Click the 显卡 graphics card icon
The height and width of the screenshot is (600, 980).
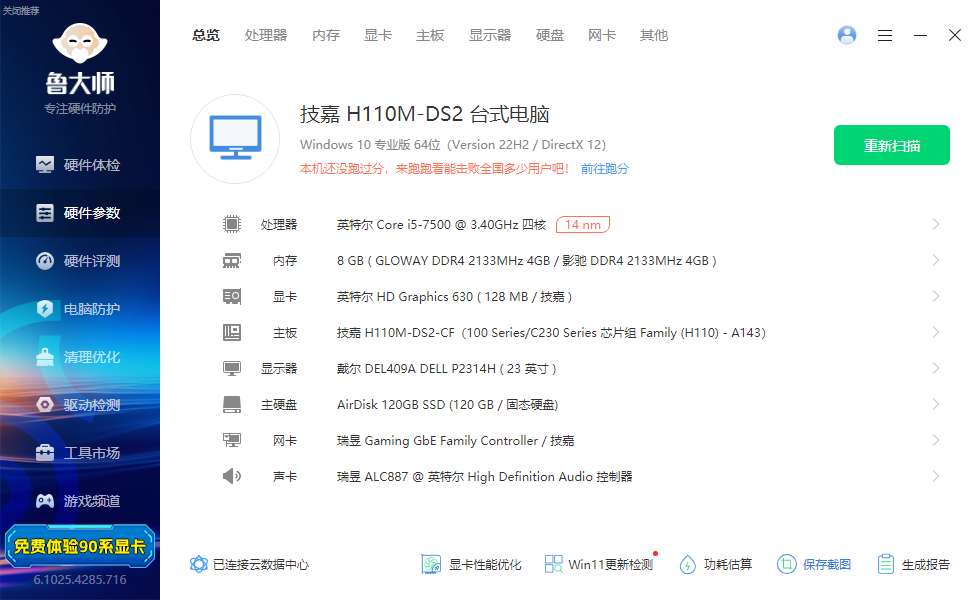[x=232, y=296]
